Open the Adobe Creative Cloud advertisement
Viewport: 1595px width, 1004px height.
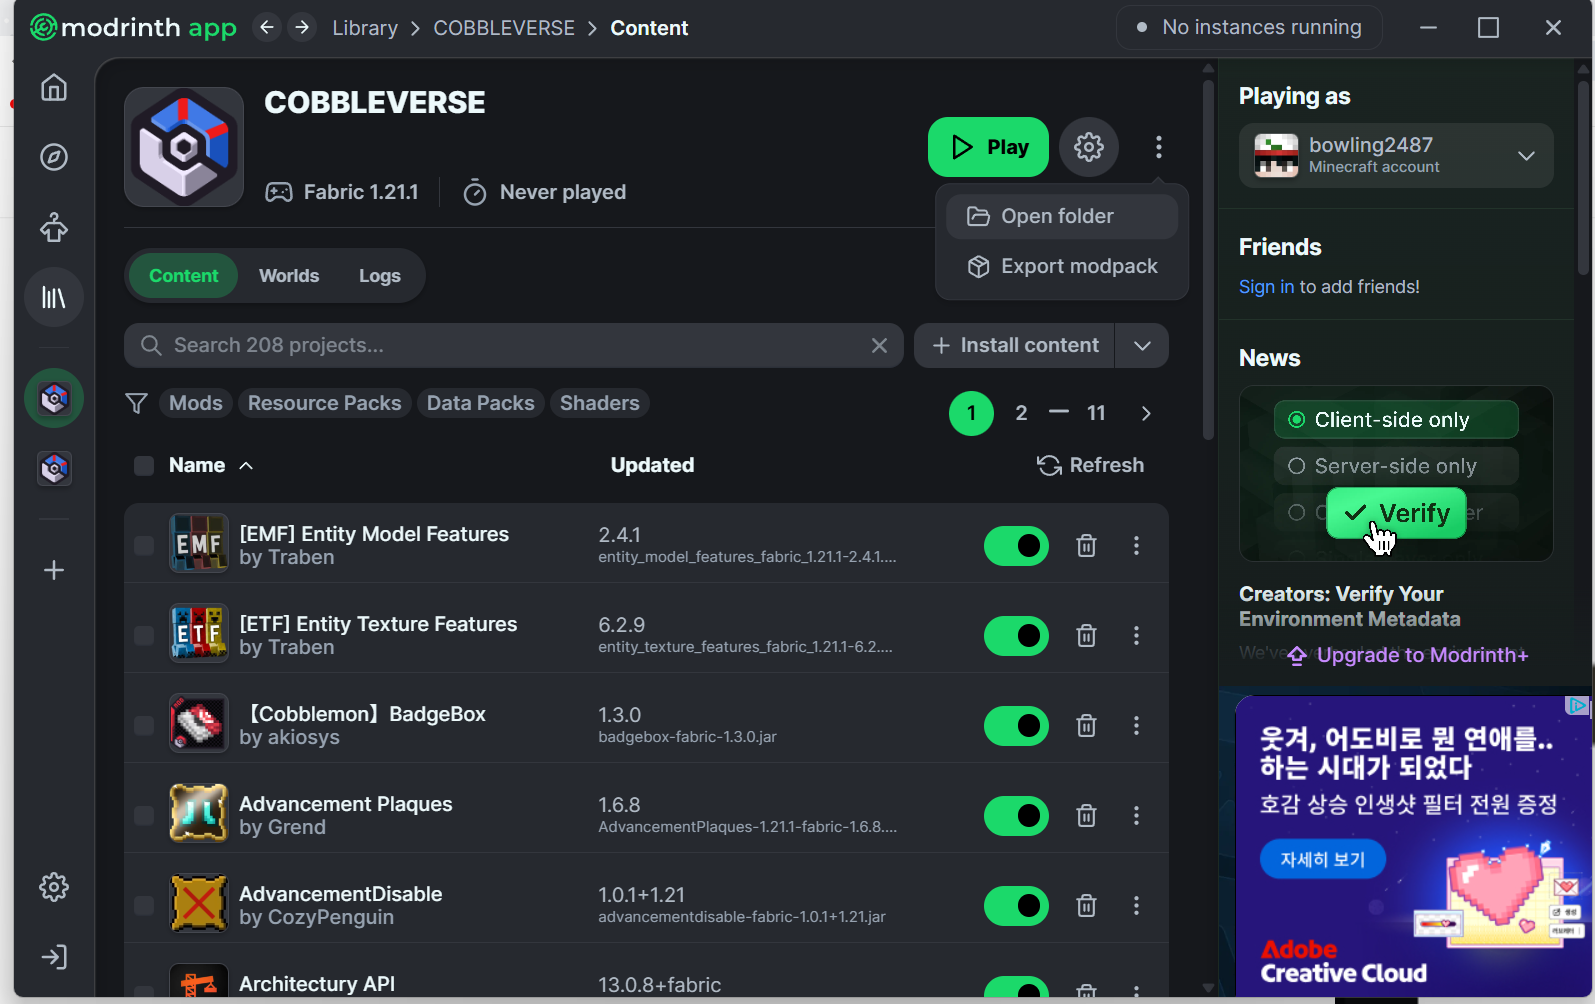click(x=1412, y=847)
